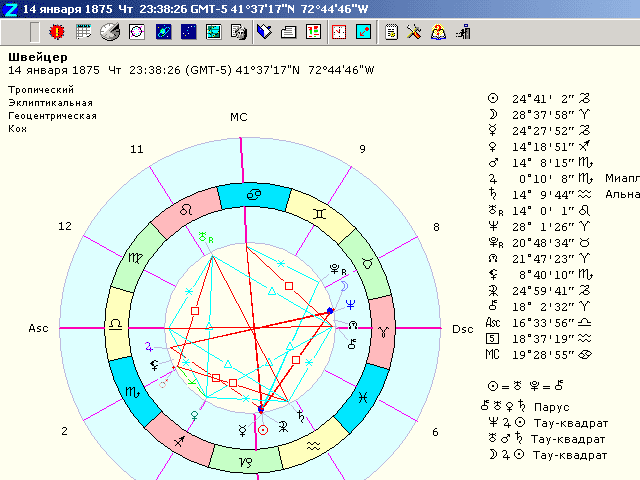The image size is (640, 480).
Task: Open the geographic map icon
Action: tap(213, 32)
